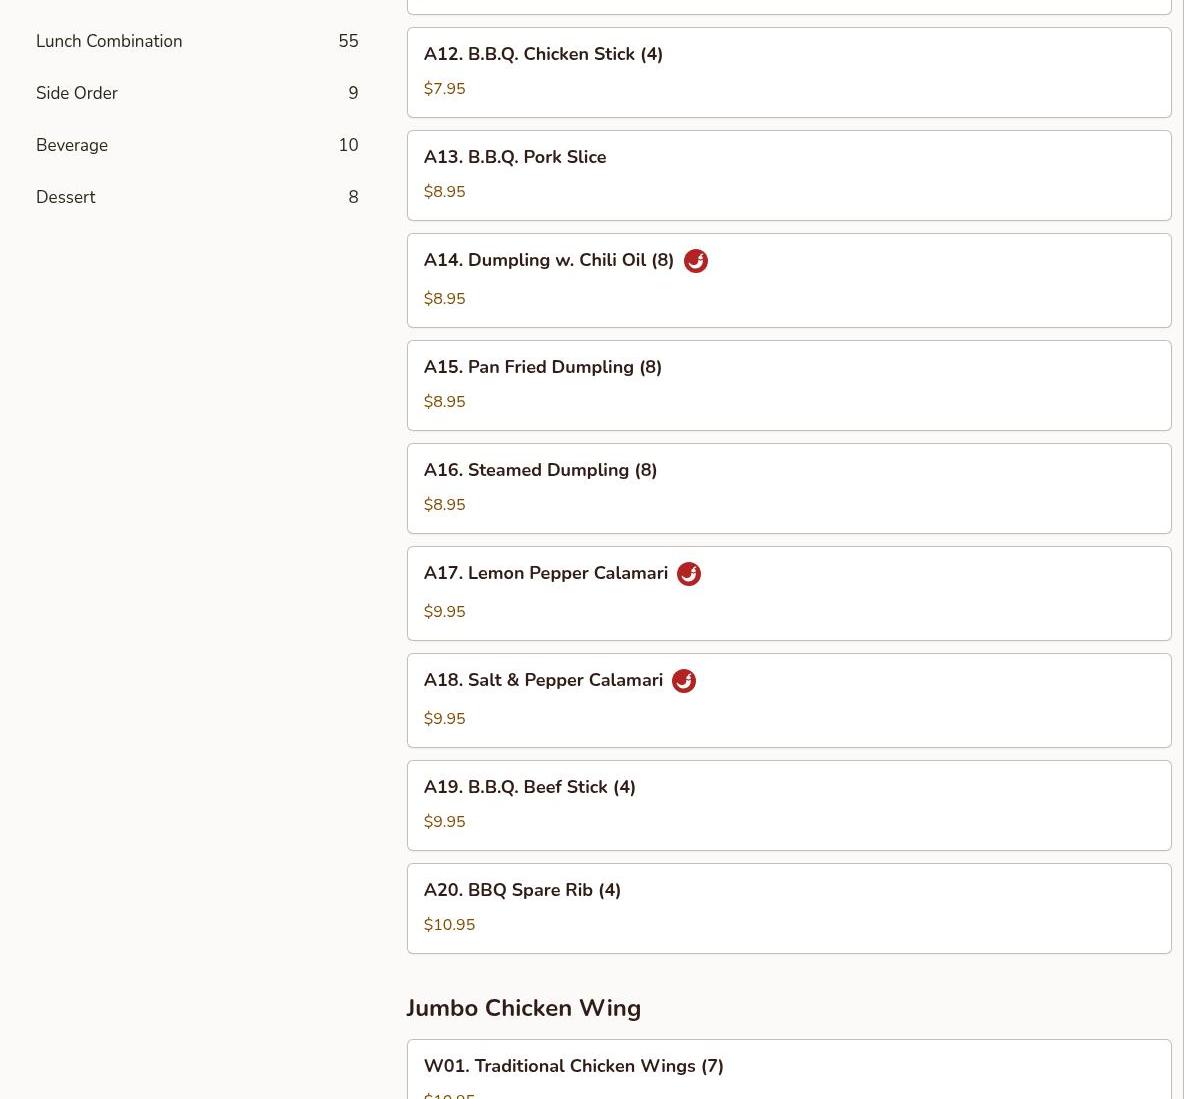Click $9.95 price under Lemon Pepper Calamari

[444, 612]
